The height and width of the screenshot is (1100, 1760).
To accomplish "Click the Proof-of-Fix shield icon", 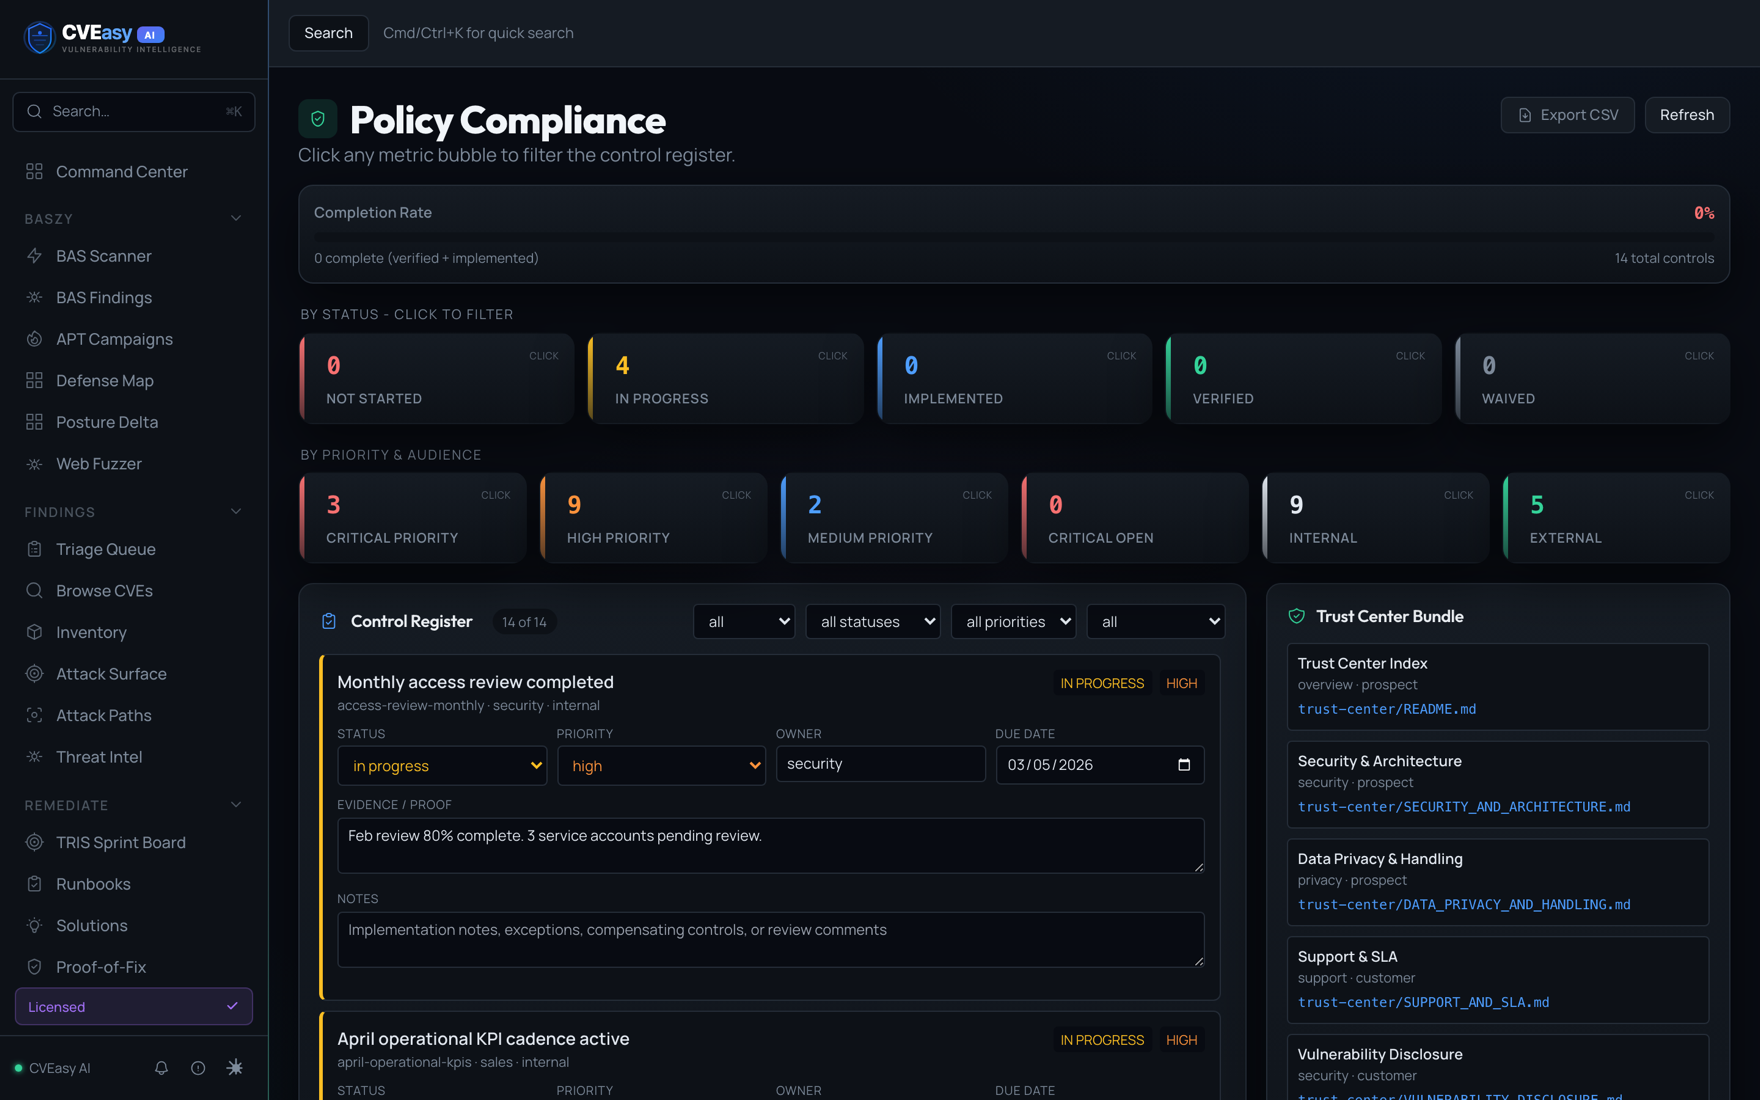I will pyautogui.click(x=34, y=967).
